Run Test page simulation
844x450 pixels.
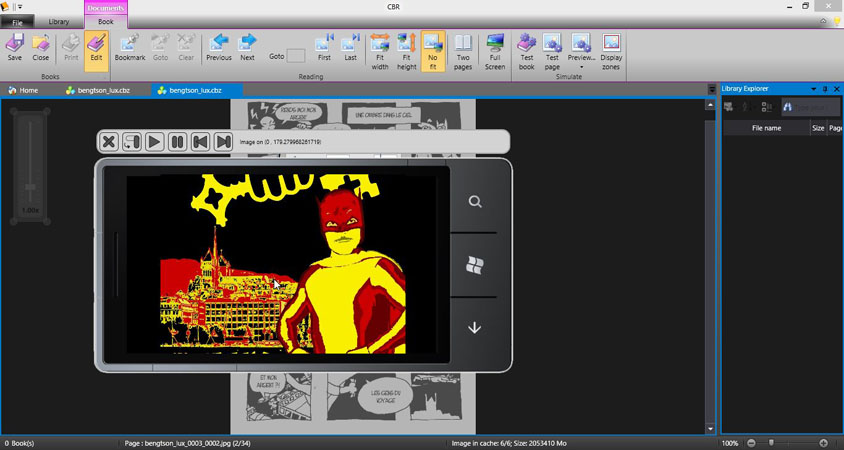552,52
